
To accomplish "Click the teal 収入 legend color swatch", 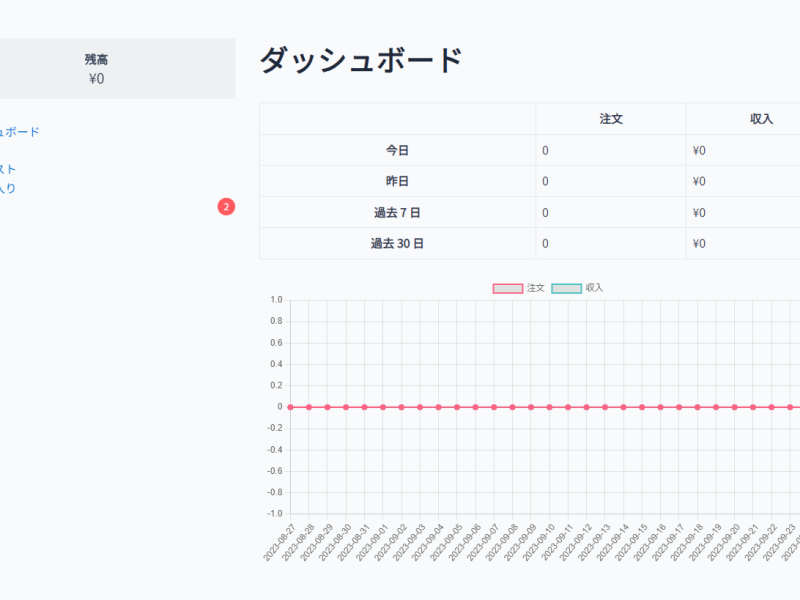I will [x=566, y=288].
